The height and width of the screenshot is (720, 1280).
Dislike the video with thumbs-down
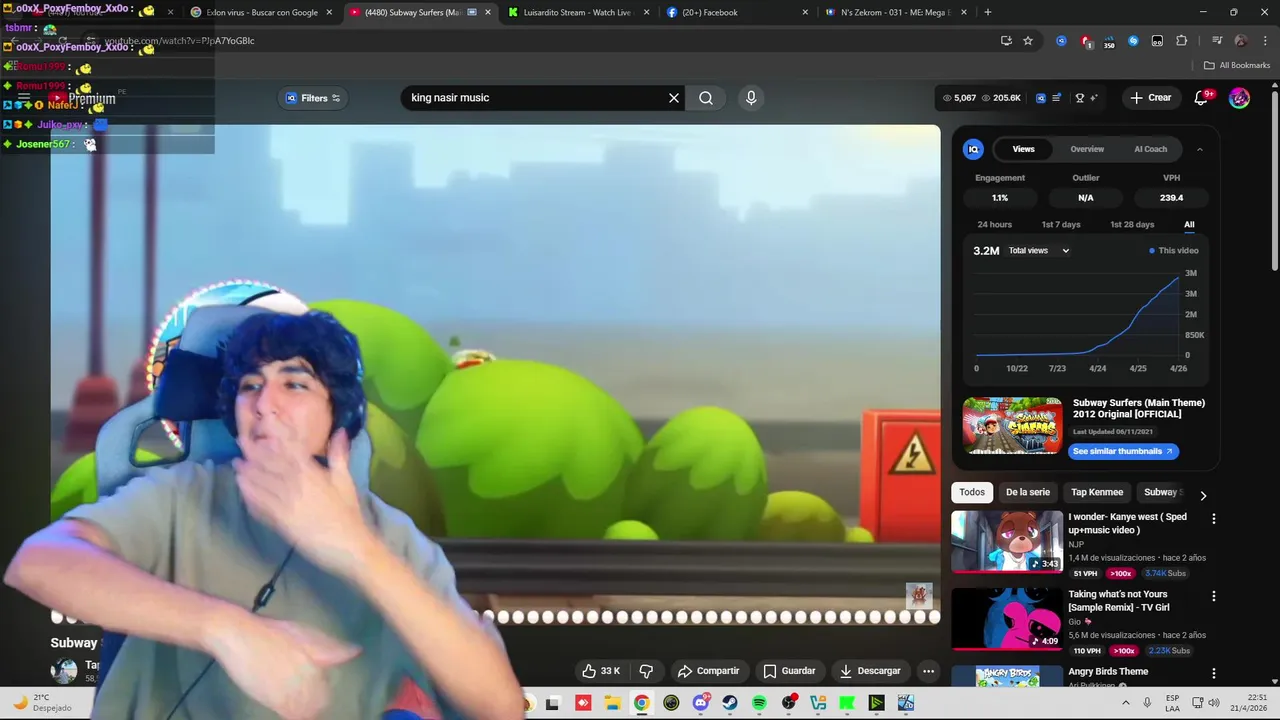[x=646, y=671]
